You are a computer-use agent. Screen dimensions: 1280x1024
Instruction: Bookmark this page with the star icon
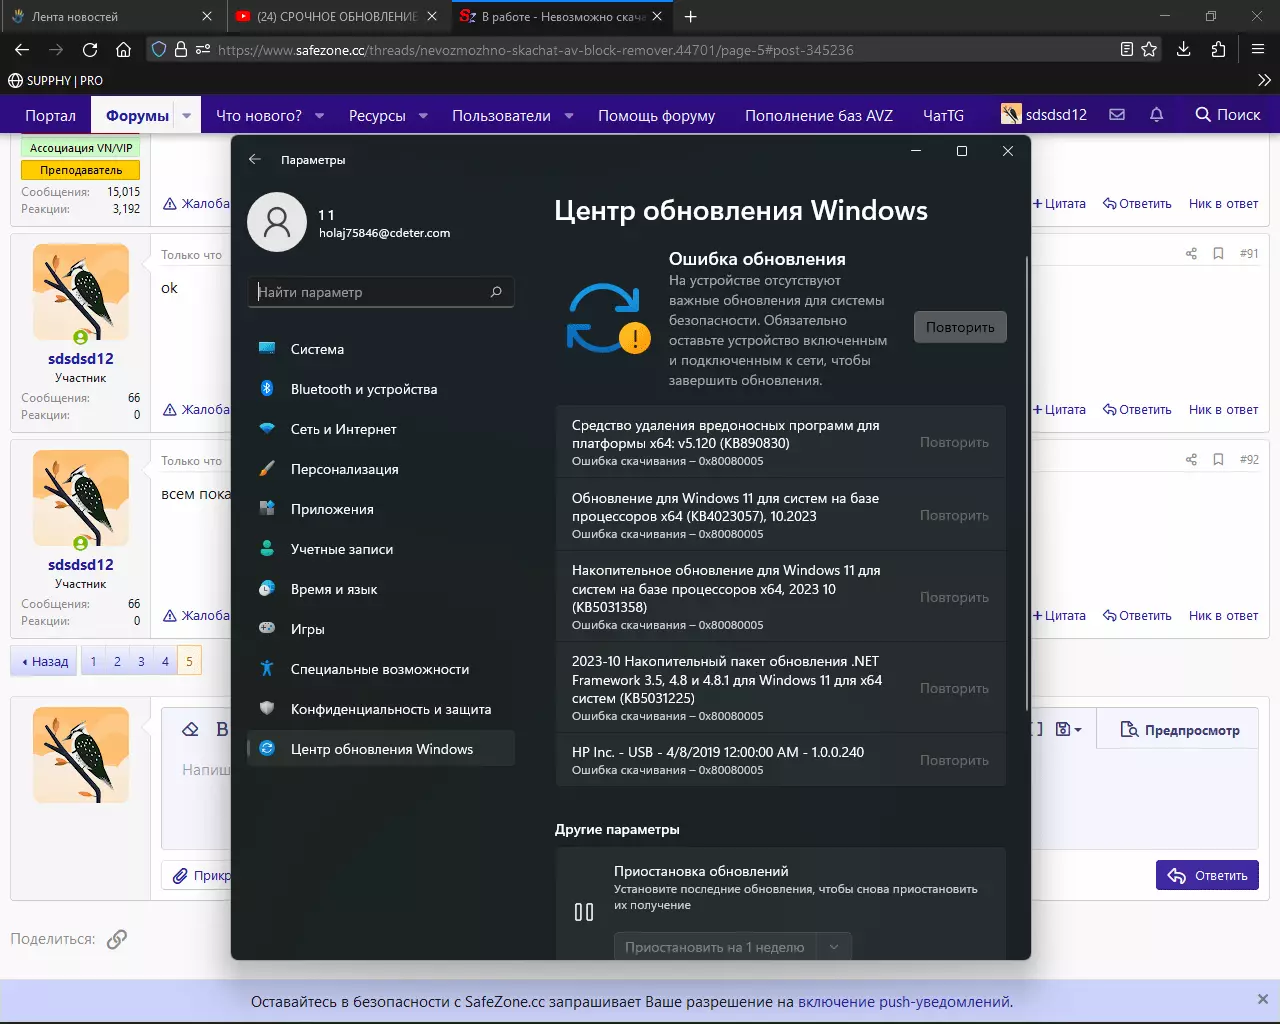pyautogui.click(x=1149, y=49)
